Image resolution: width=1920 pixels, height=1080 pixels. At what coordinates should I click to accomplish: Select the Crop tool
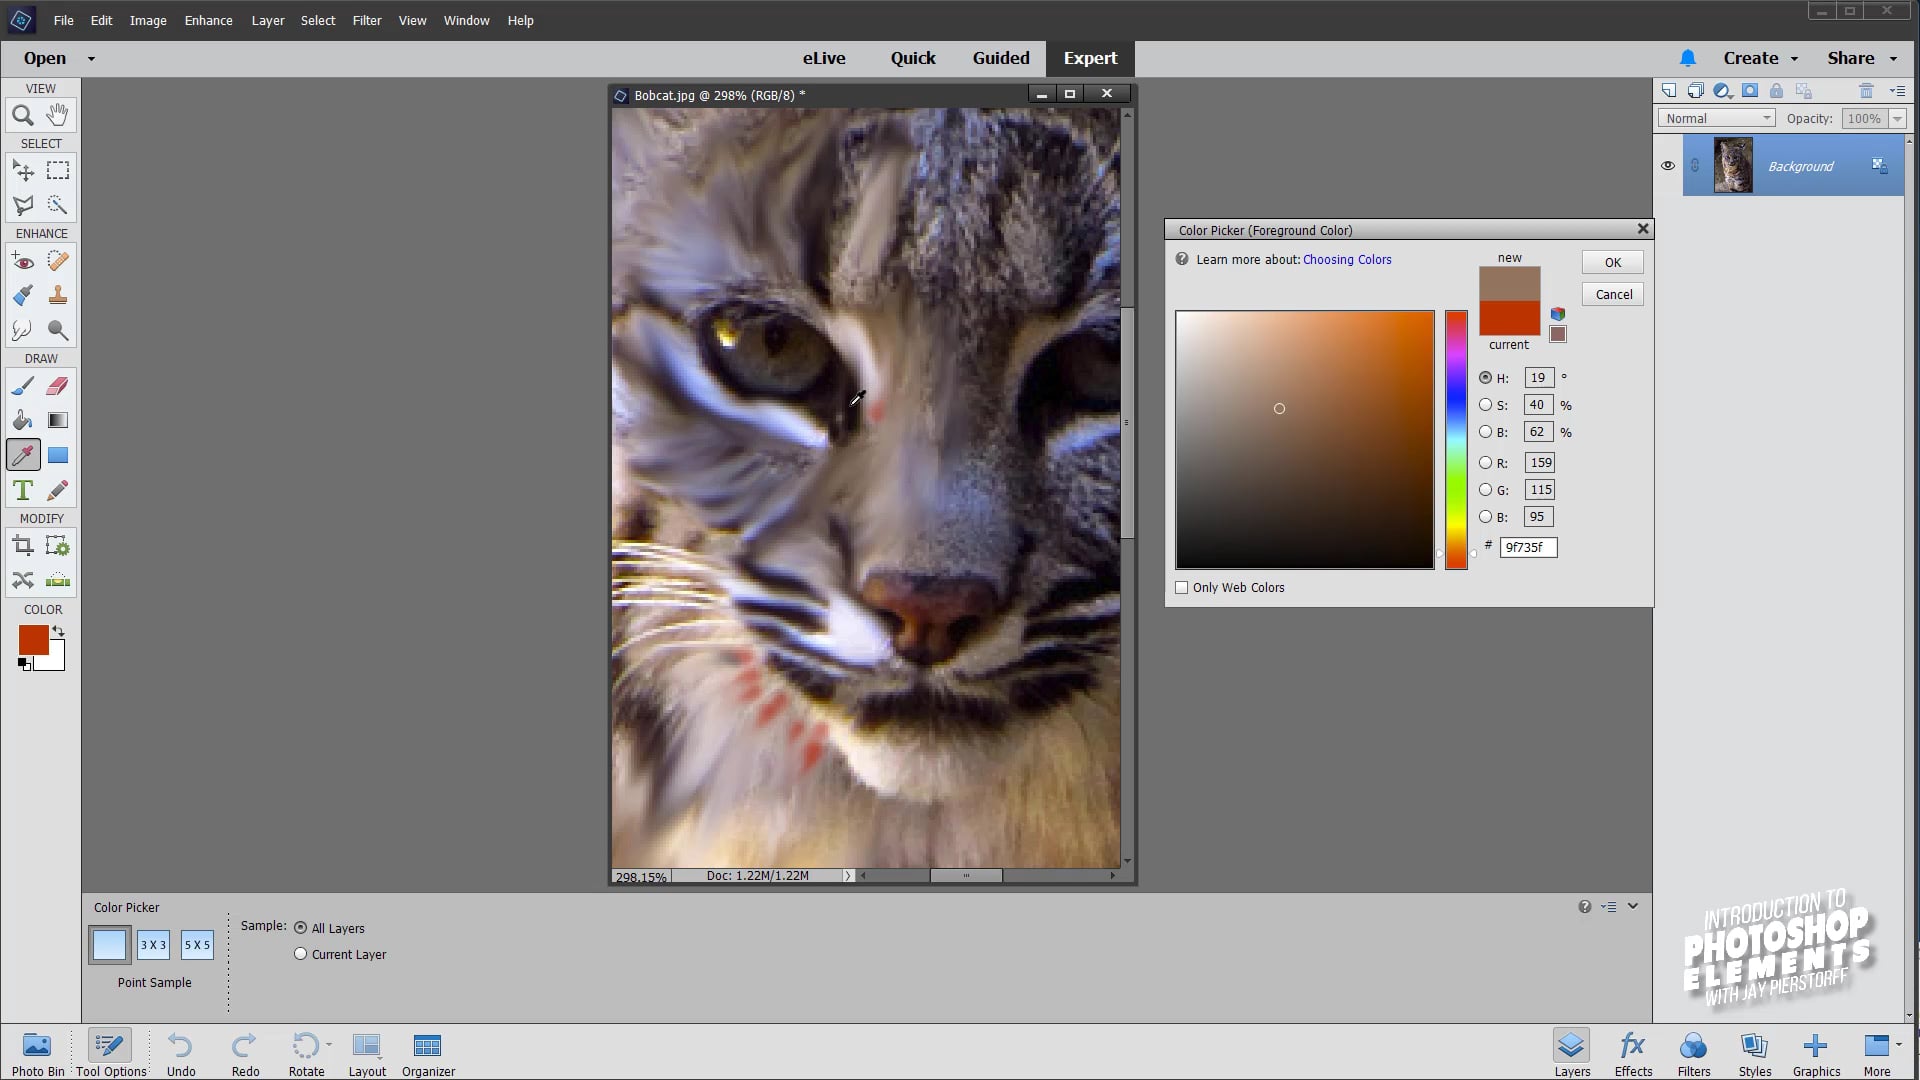(x=23, y=546)
